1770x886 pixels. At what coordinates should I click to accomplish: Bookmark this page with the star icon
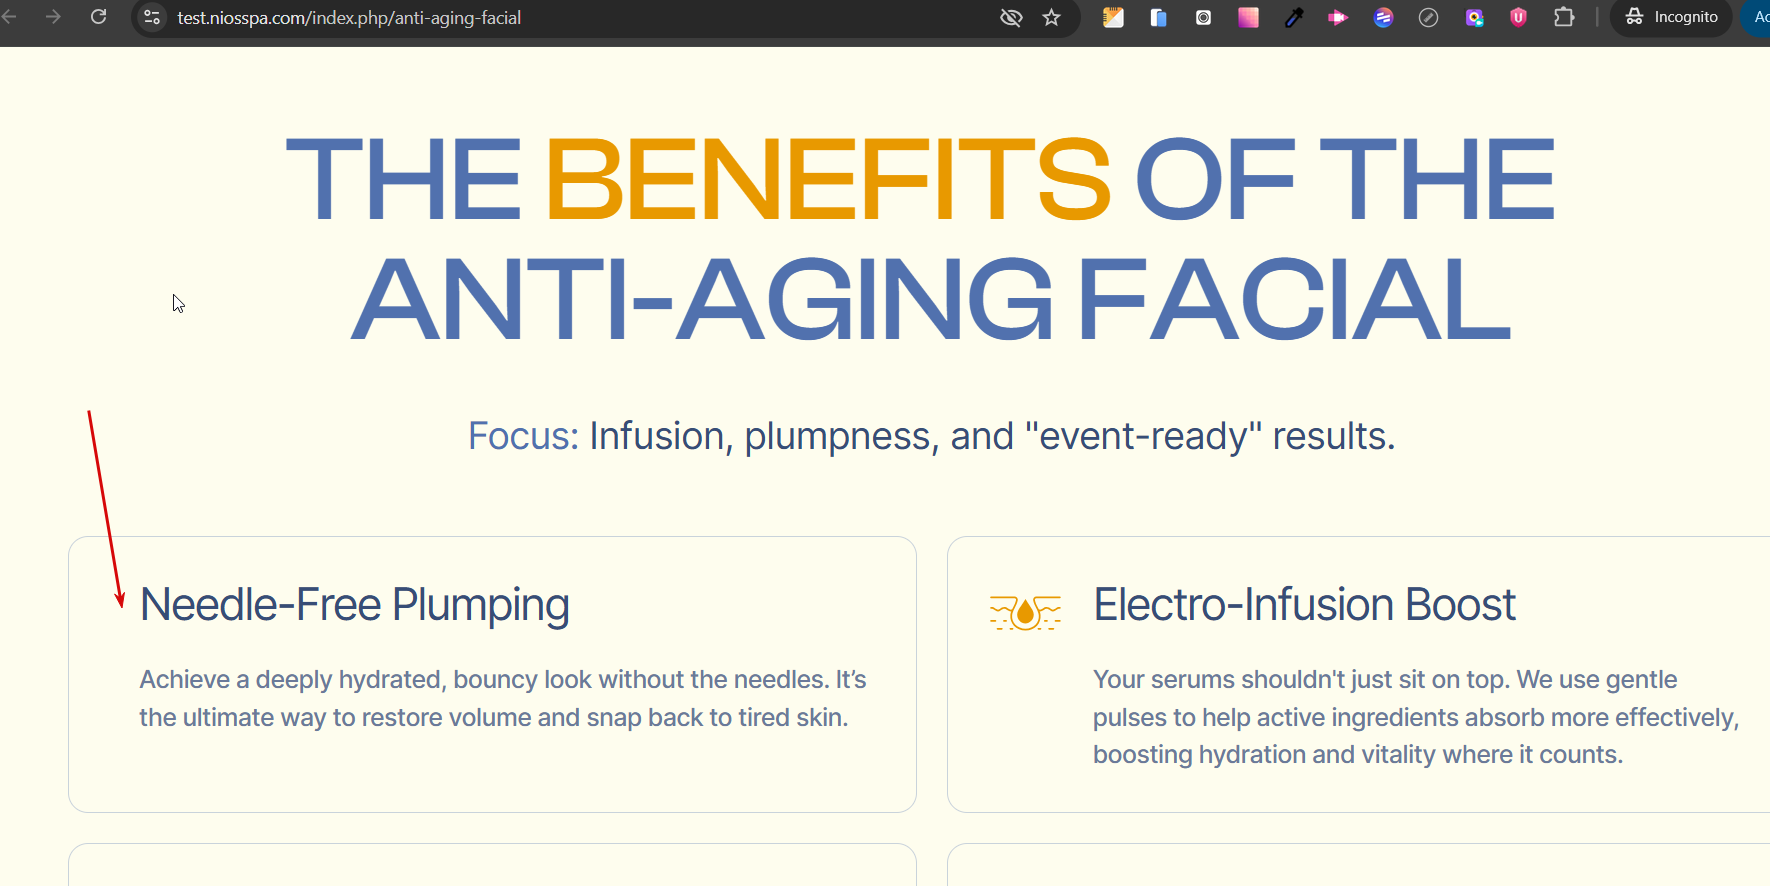[1051, 17]
